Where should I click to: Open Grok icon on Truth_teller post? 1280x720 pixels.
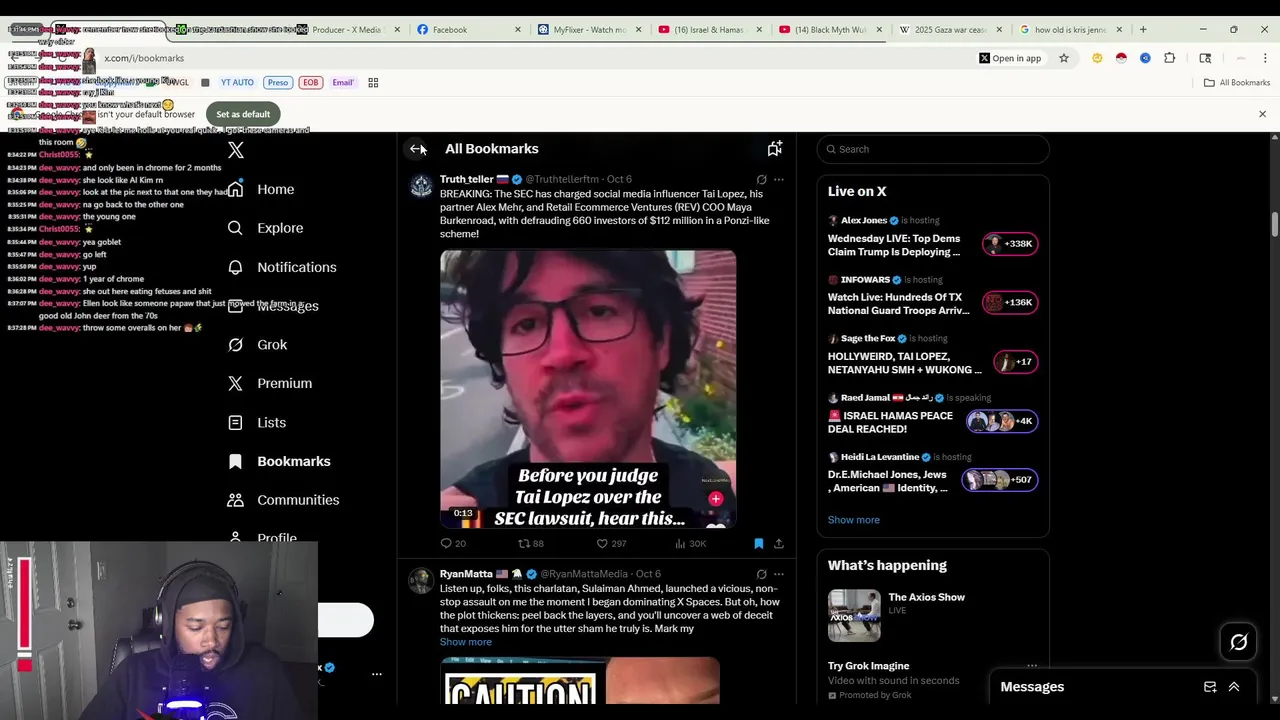(761, 180)
